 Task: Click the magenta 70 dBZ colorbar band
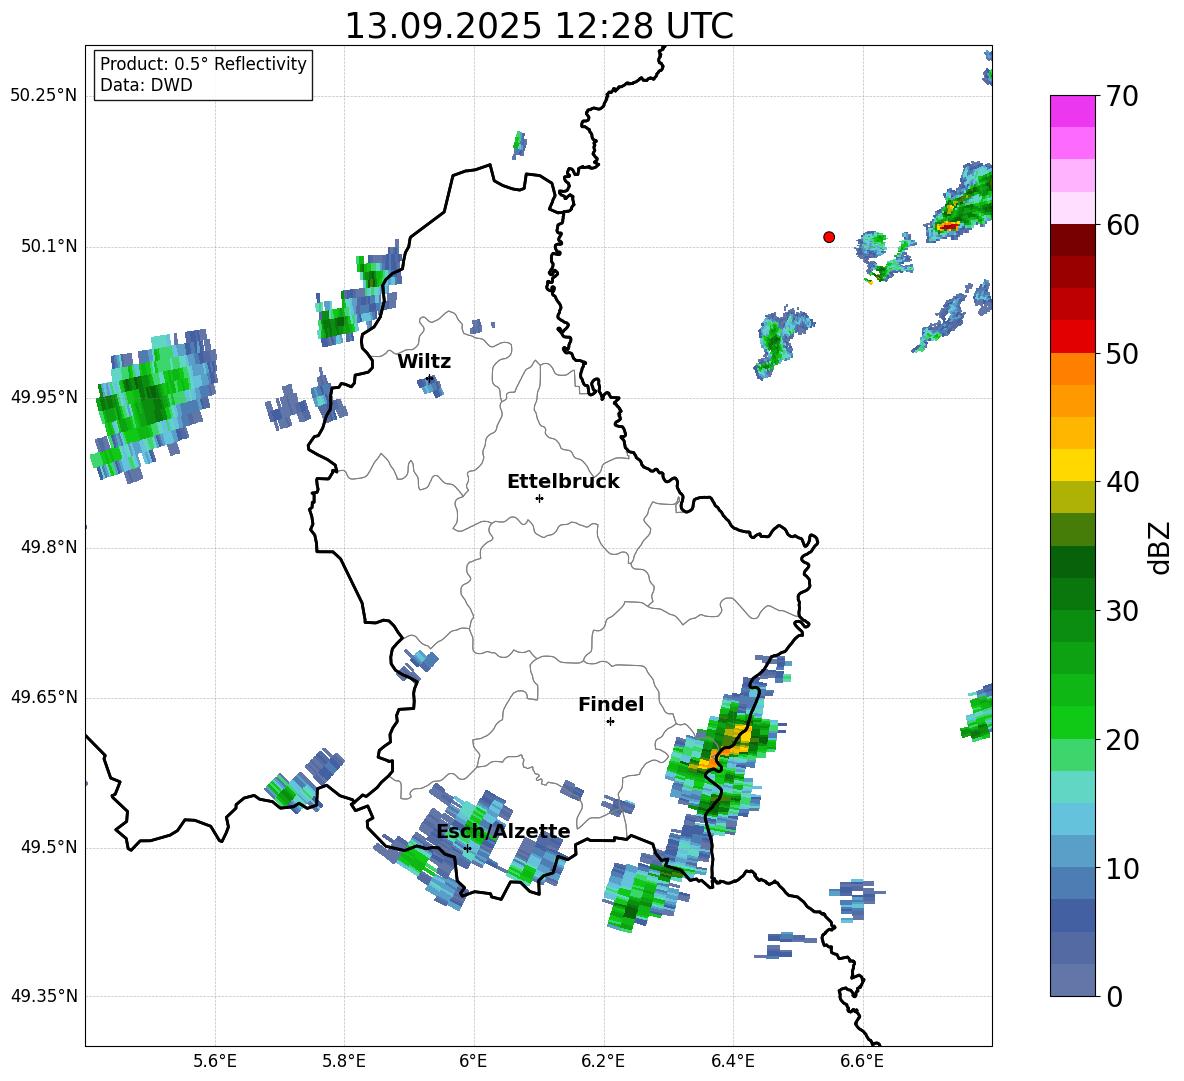pos(1072,111)
